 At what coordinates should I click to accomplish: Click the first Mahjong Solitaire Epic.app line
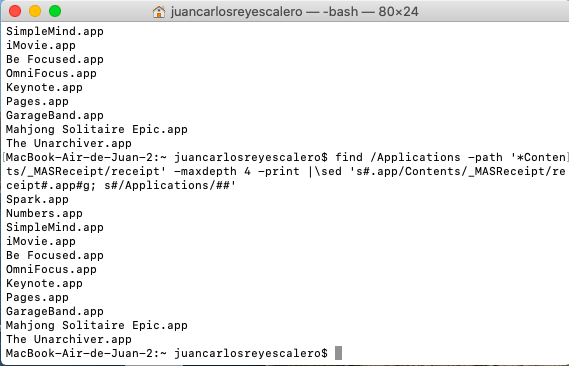(x=97, y=129)
